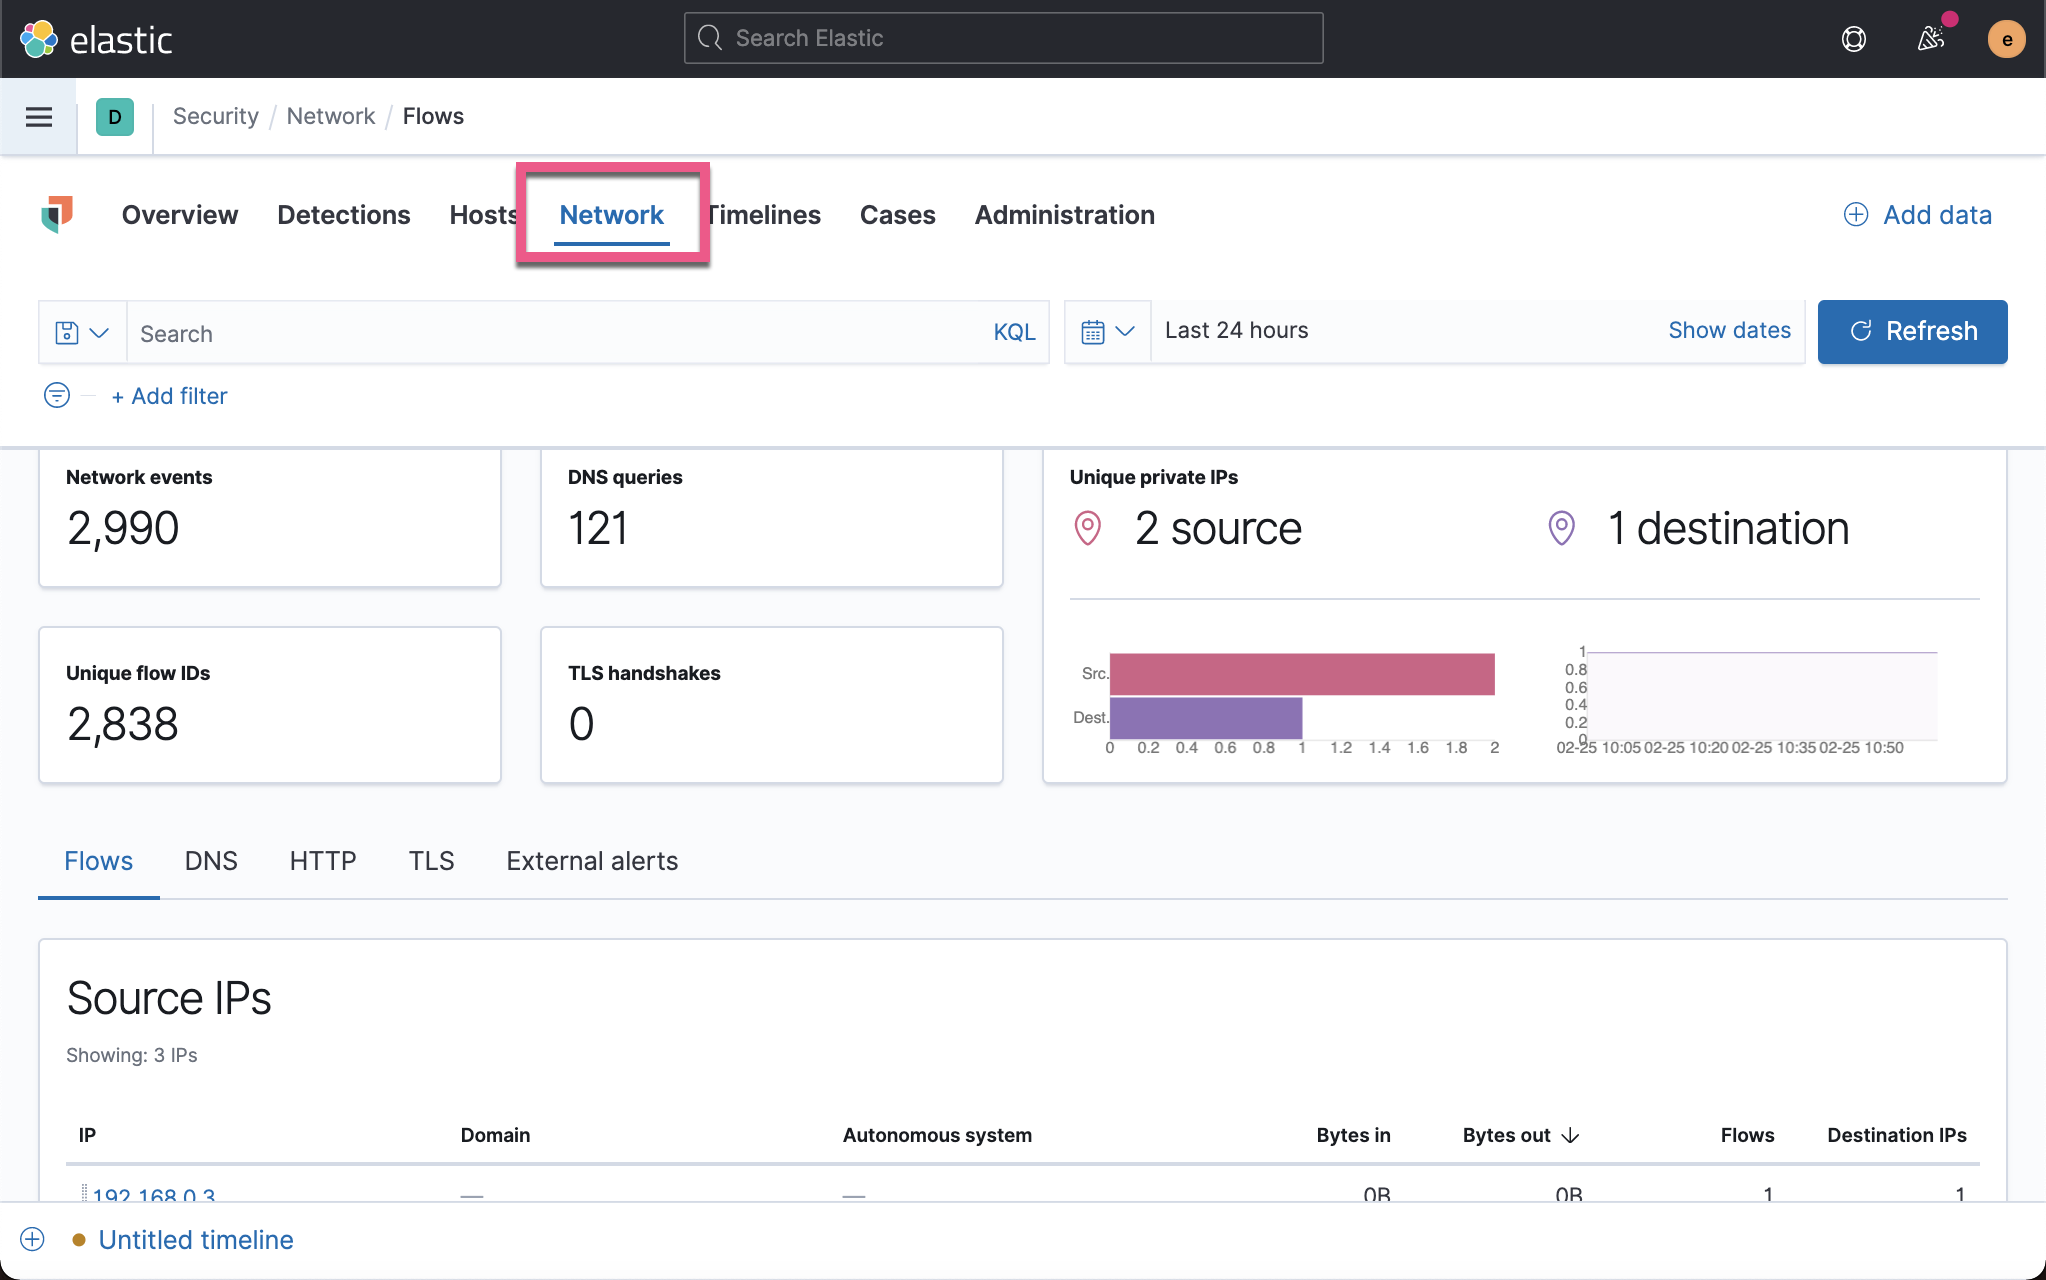This screenshot has height=1280, width=2046.
Task: Expand the saved query dropdown chevron
Action: (100, 331)
